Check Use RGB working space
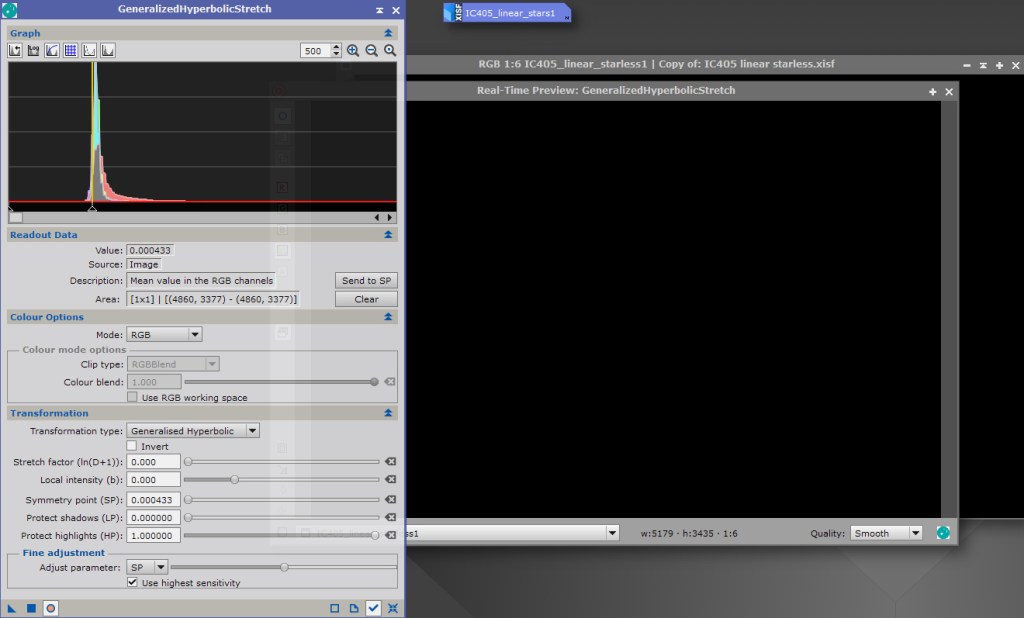This screenshot has height=618, width=1024. 133,398
